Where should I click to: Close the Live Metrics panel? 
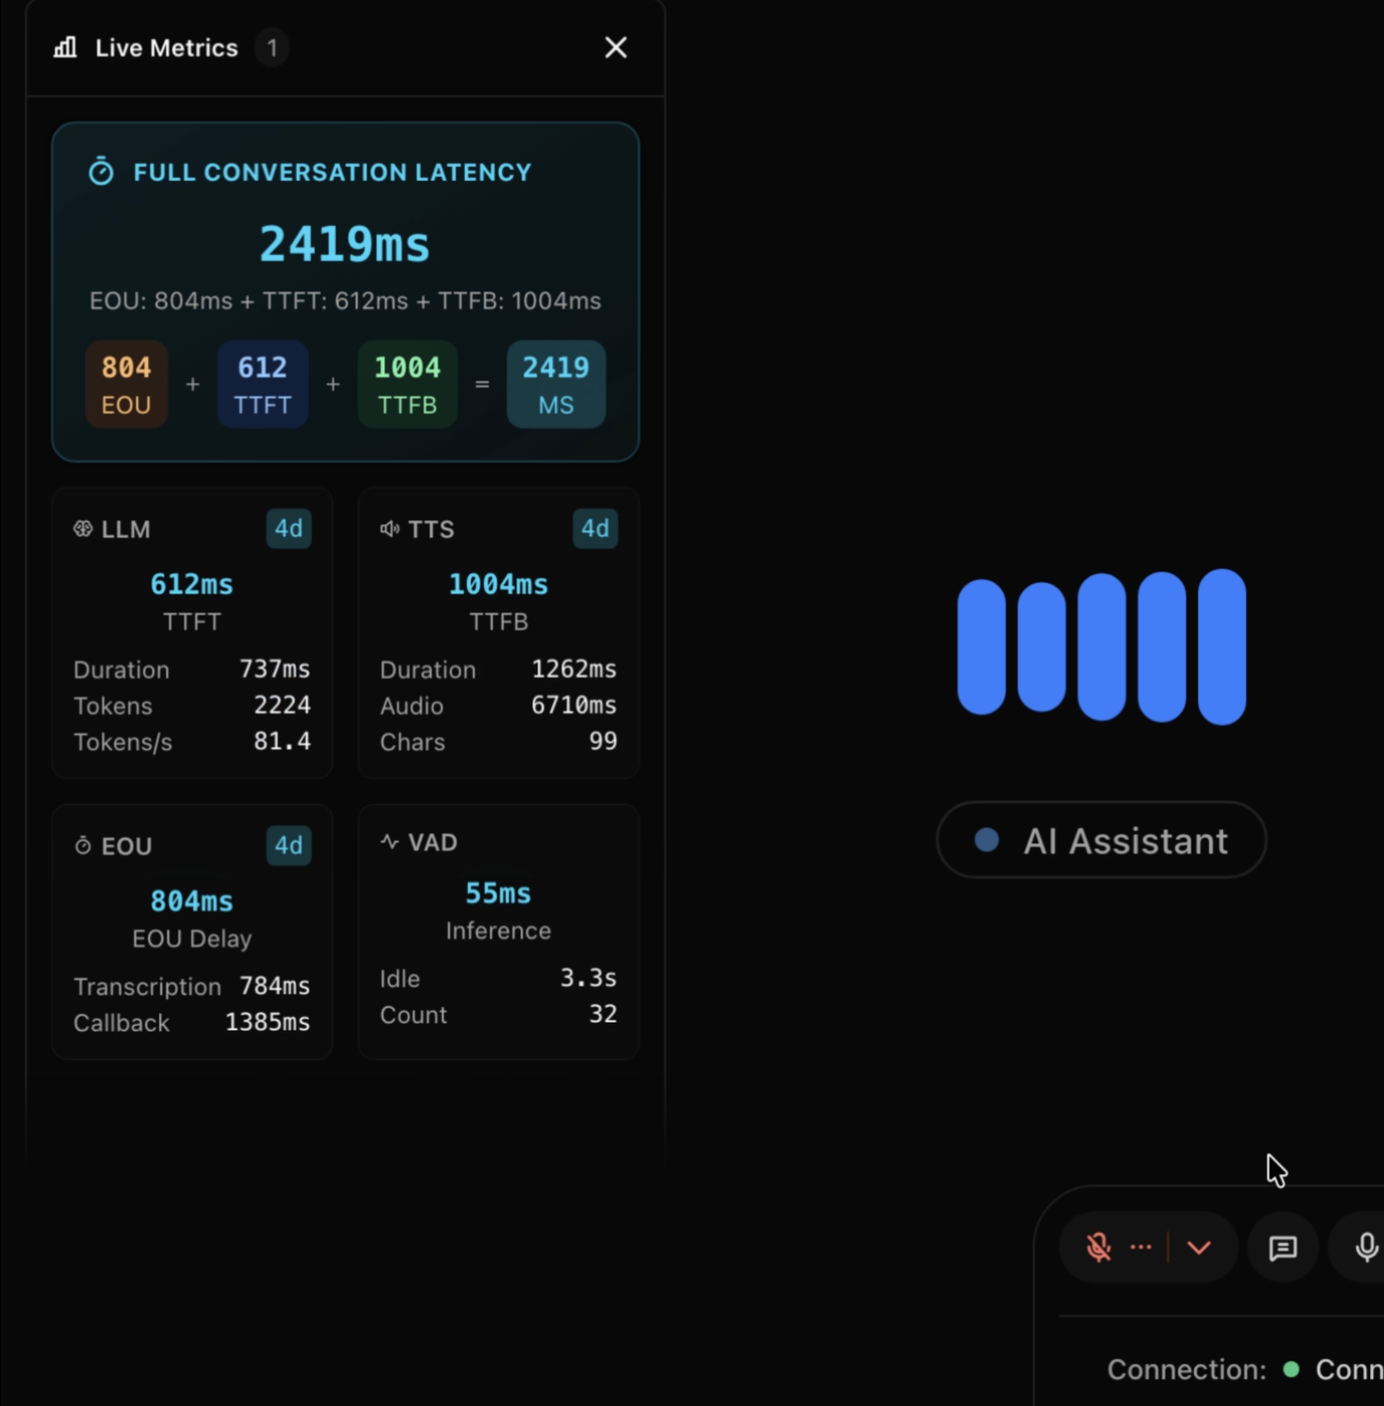click(x=616, y=47)
